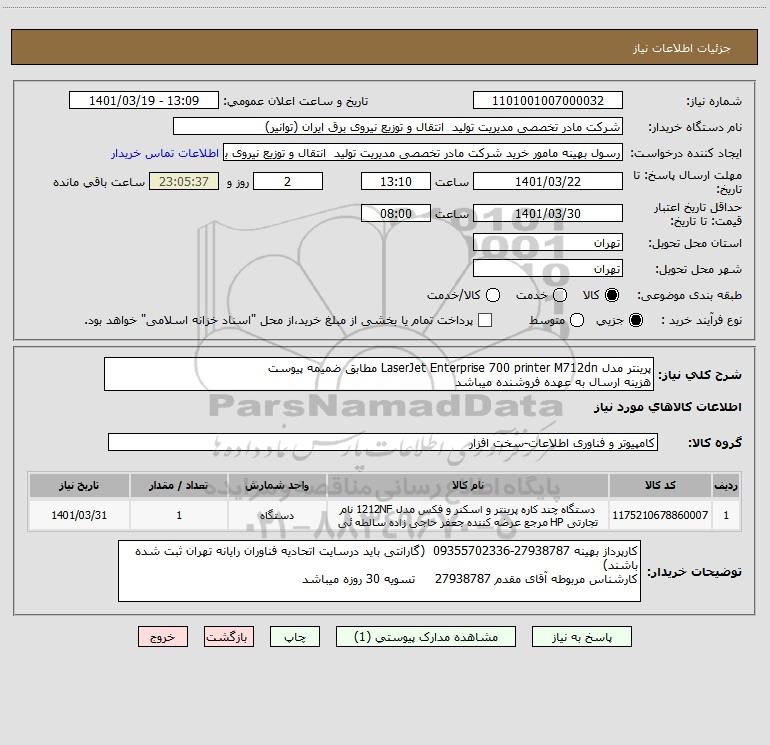Click the تعداد / مقدار column header

click(x=179, y=485)
